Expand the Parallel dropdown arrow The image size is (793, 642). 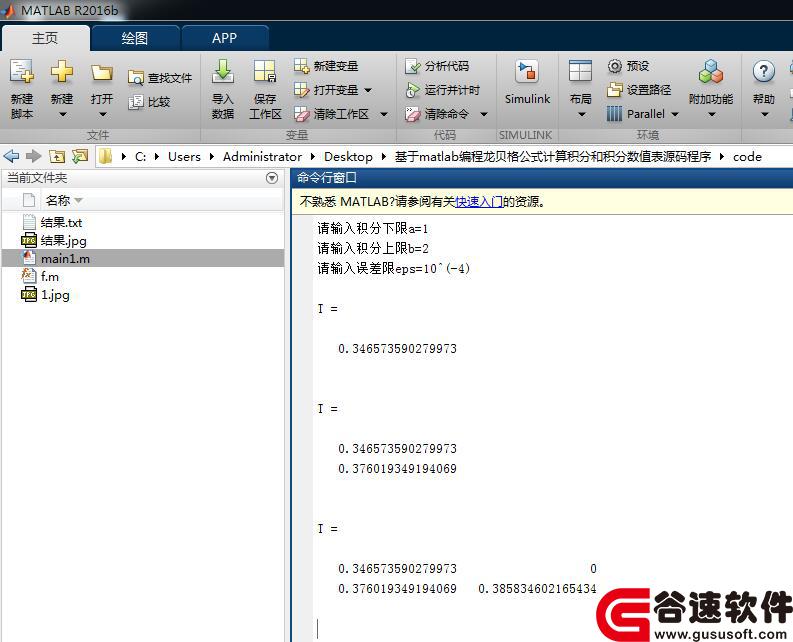tap(675, 114)
